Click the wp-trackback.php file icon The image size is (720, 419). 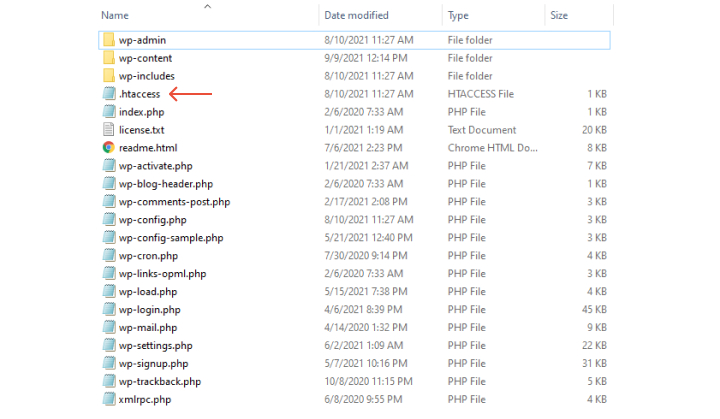[109, 381]
